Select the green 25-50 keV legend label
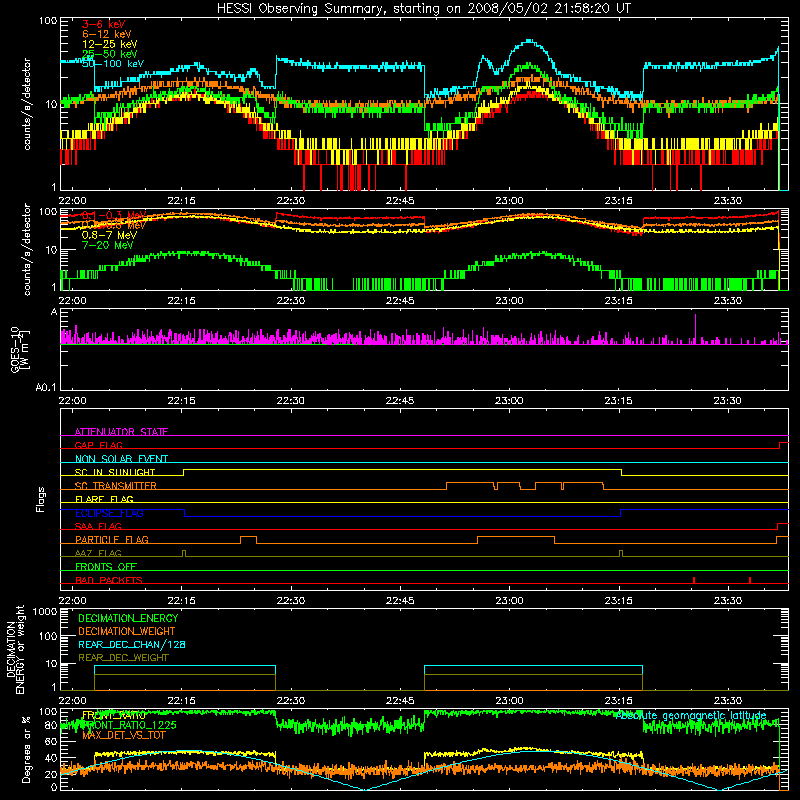This screenshot has height=800, width=800. coord(110,54)
